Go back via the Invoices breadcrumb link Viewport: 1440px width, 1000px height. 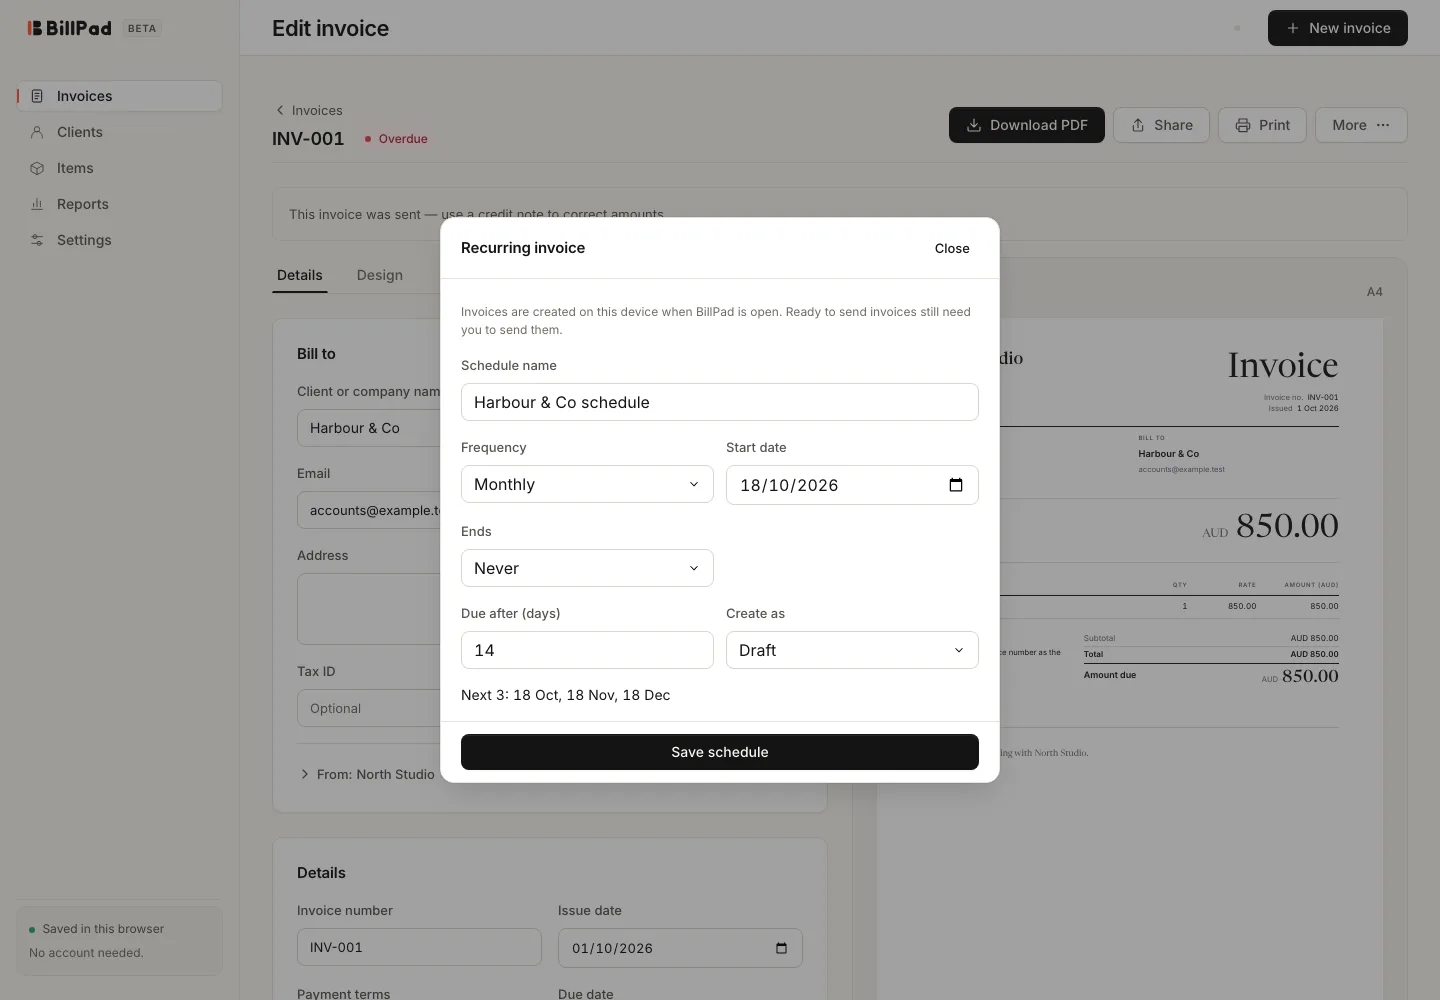[x=309, y=110]
